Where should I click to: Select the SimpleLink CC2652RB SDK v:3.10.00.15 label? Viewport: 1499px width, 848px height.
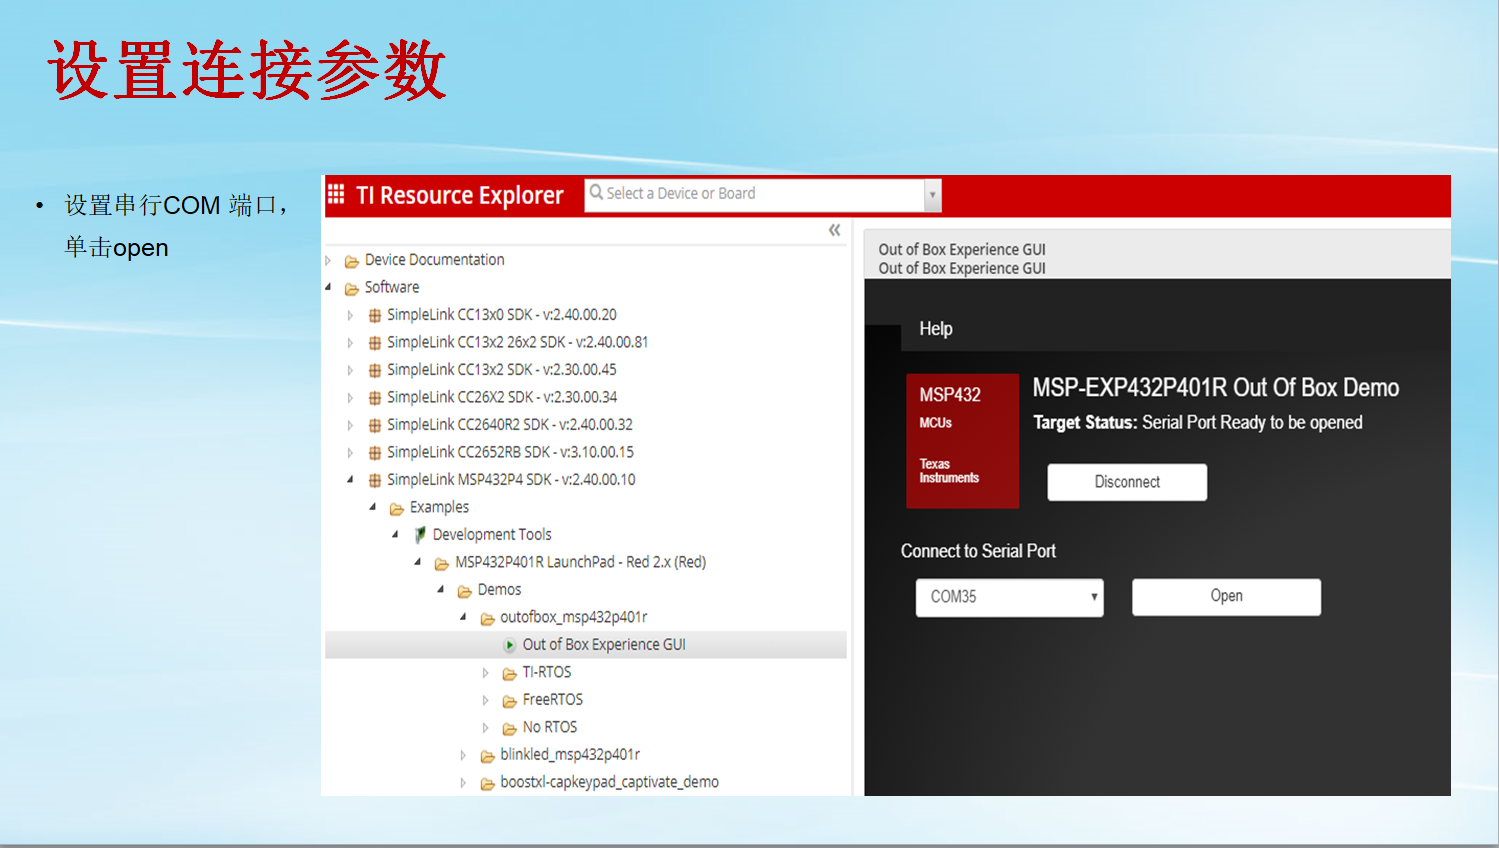tap(510, 452)
